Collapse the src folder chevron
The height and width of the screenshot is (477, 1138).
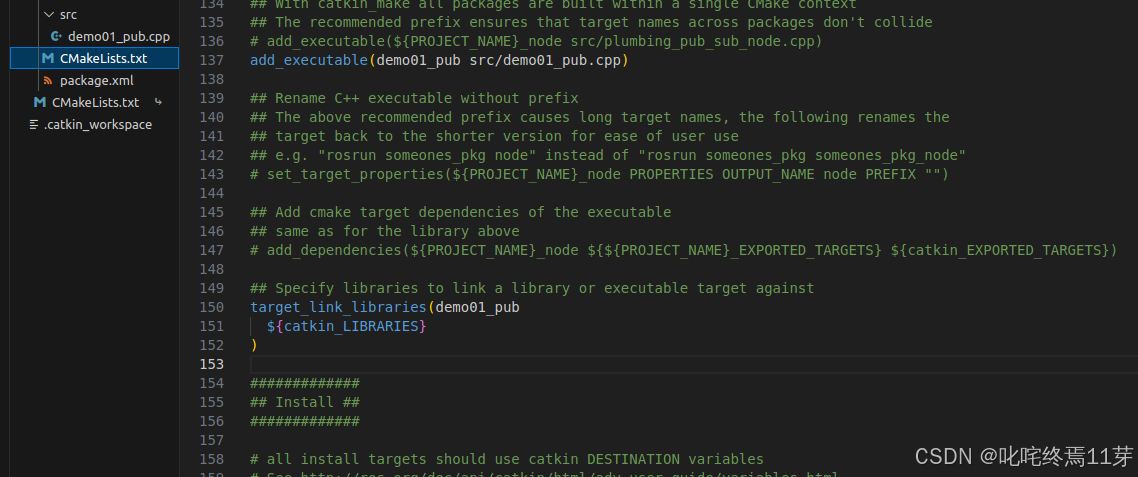point(49,15)
